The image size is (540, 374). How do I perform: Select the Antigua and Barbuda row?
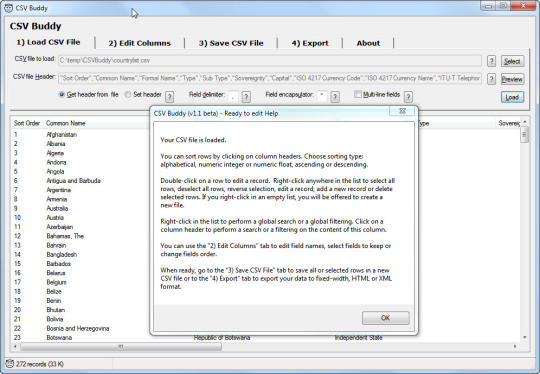73,180
